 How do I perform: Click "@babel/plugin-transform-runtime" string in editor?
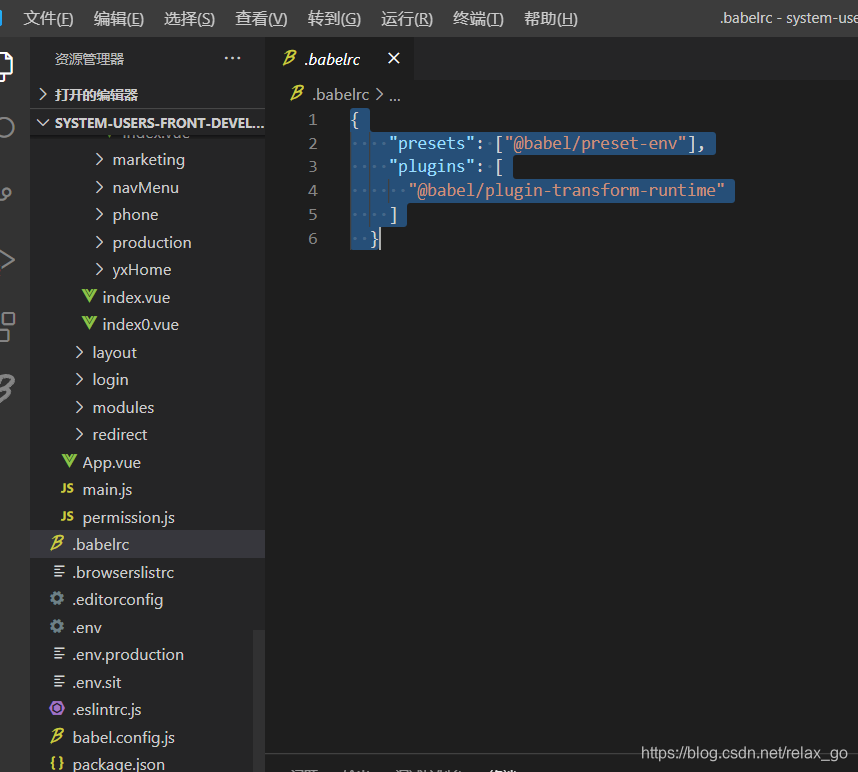coord(566,190)
